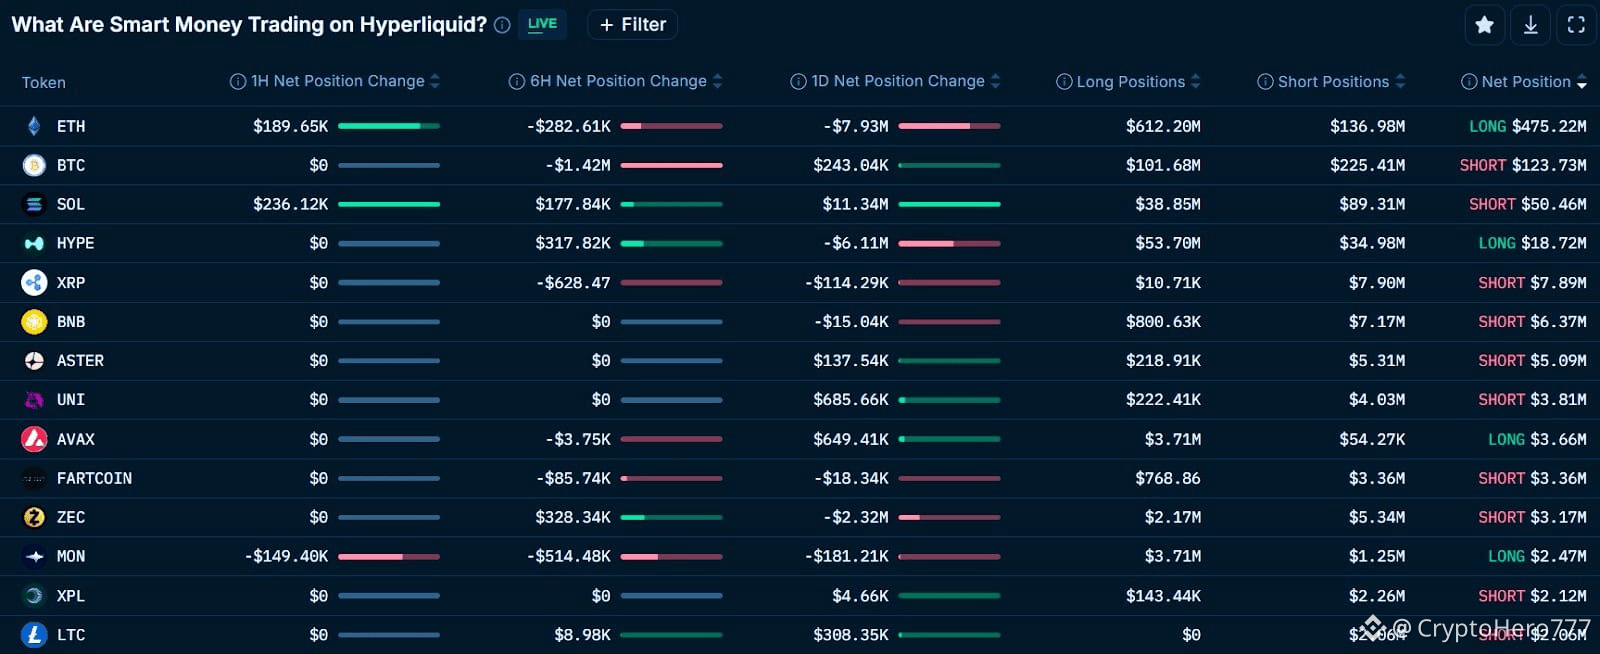Click the BTC token icon
Image resolution: width=1600 pixels, height=654 pixels.
coord(34,165)
